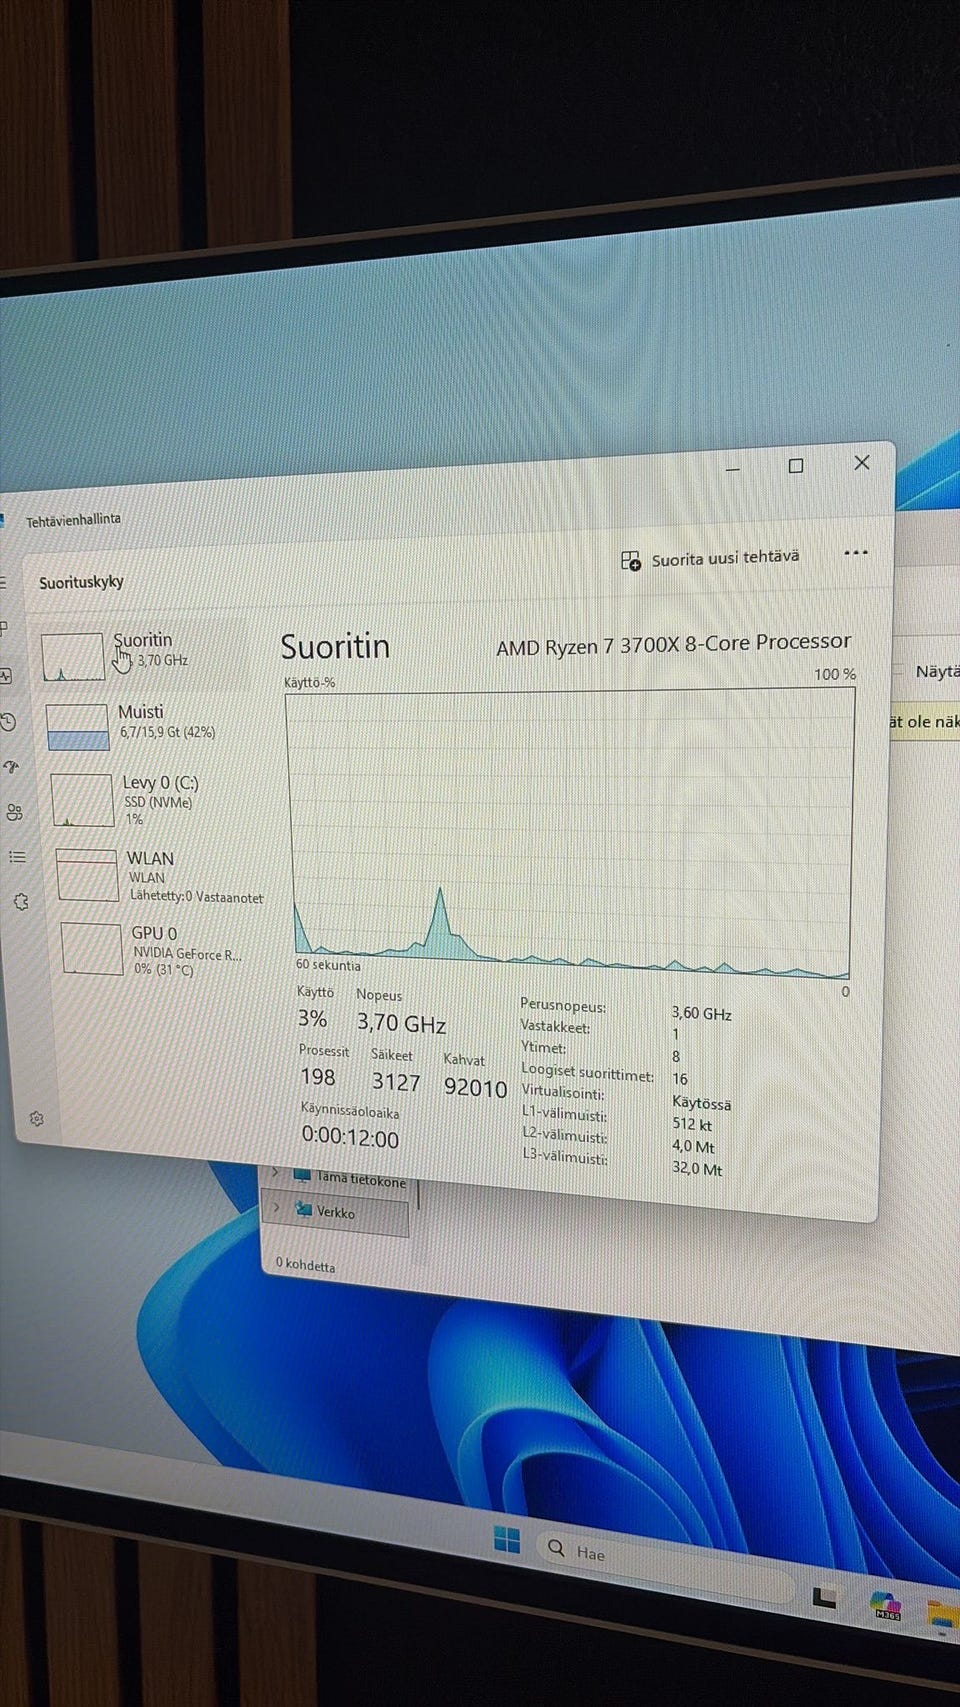Click the Säikeet count 3127
The height and width of the screenshot is (1707, 960).
(x=396, y=1082)
